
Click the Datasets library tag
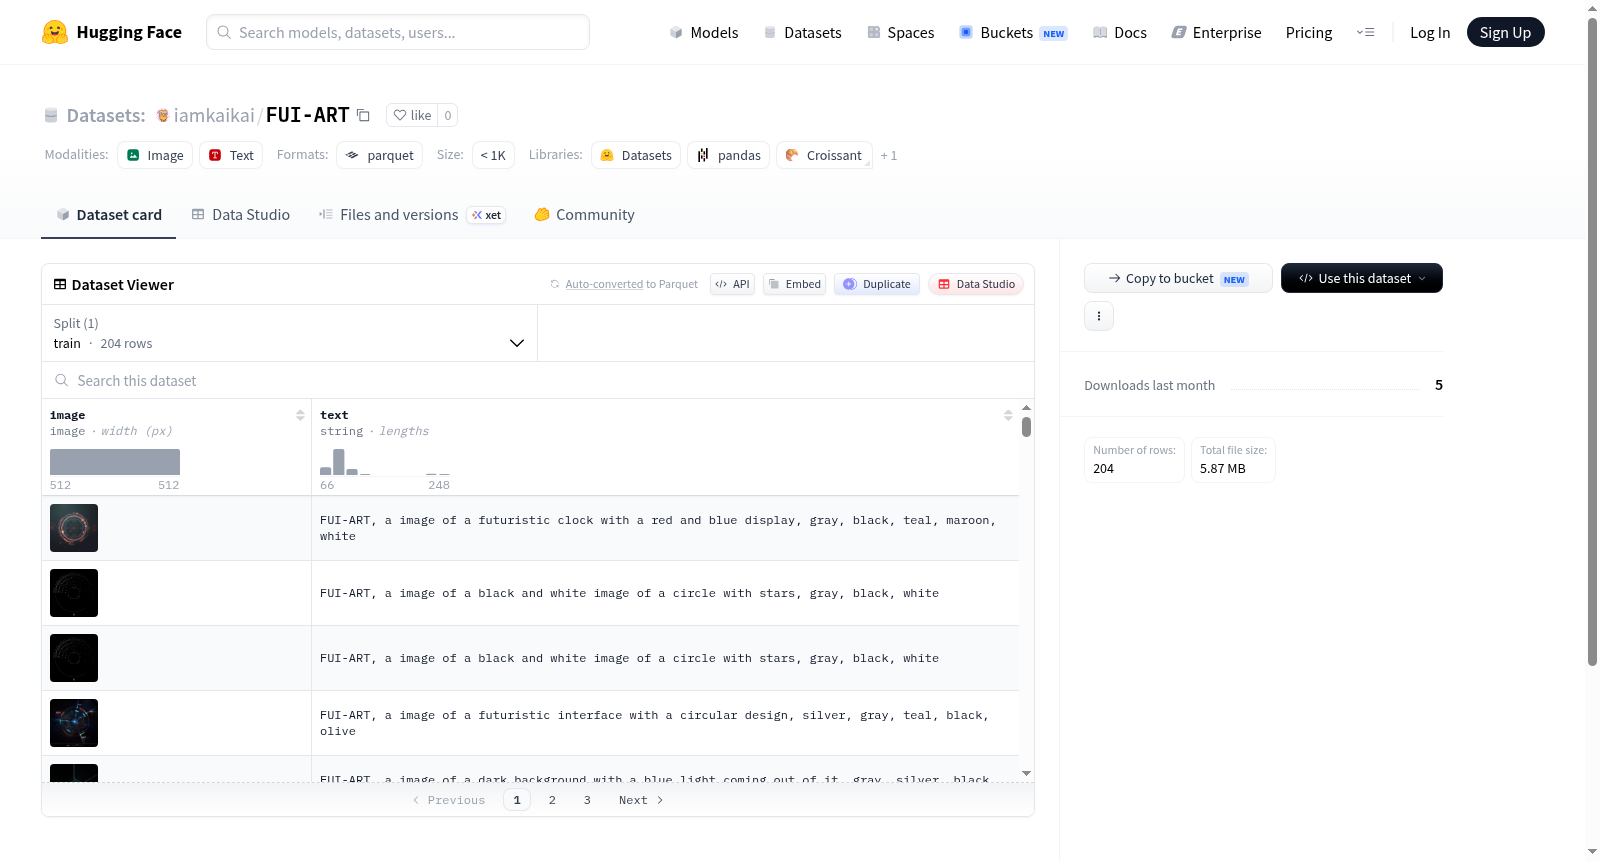pyautogui.click(x=636, y=155)
